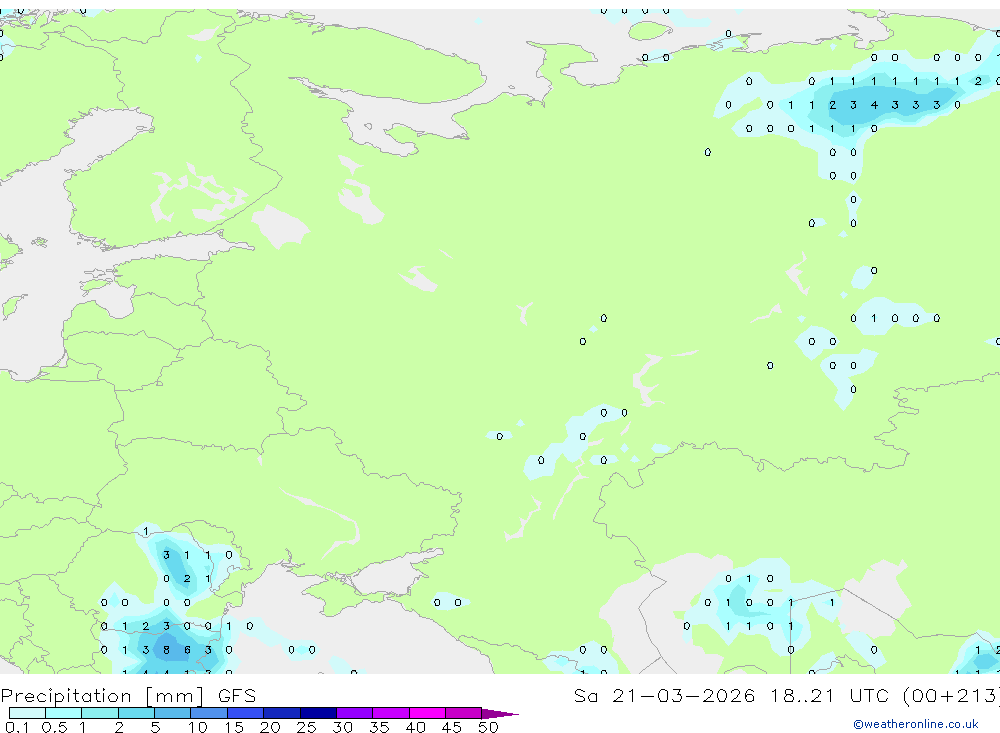Click the '4' value in the northeastern rain band
1000x733 pixels.
pos(874,105)
